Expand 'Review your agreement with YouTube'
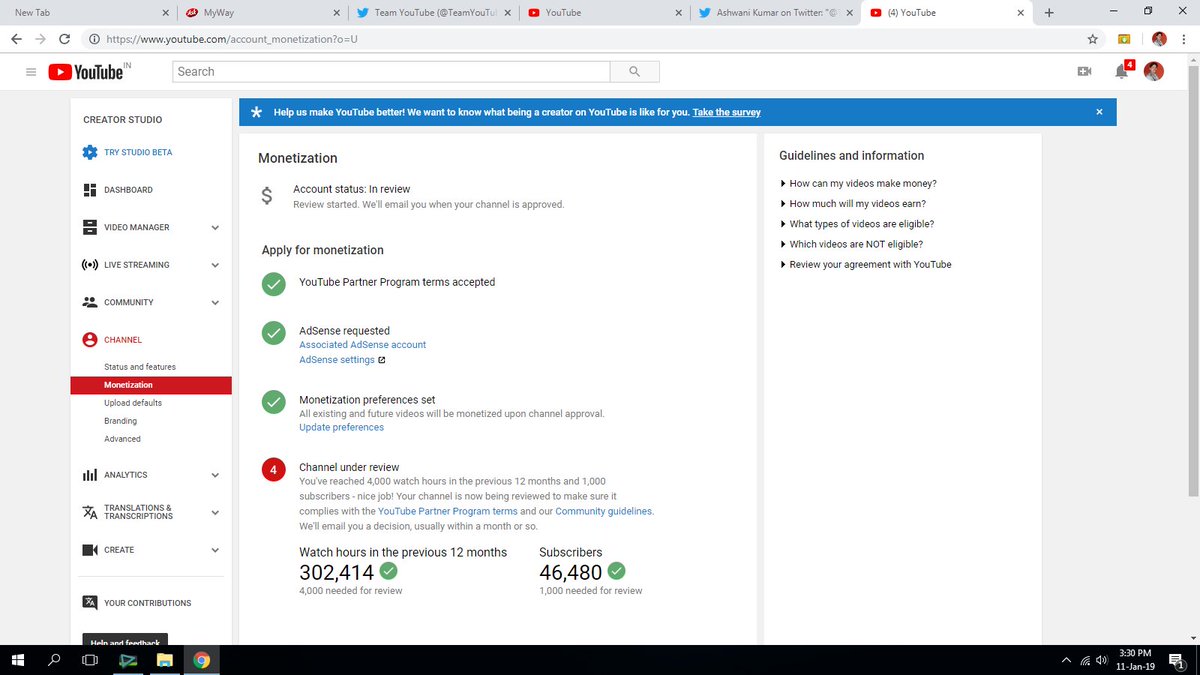 coord(866,265)
